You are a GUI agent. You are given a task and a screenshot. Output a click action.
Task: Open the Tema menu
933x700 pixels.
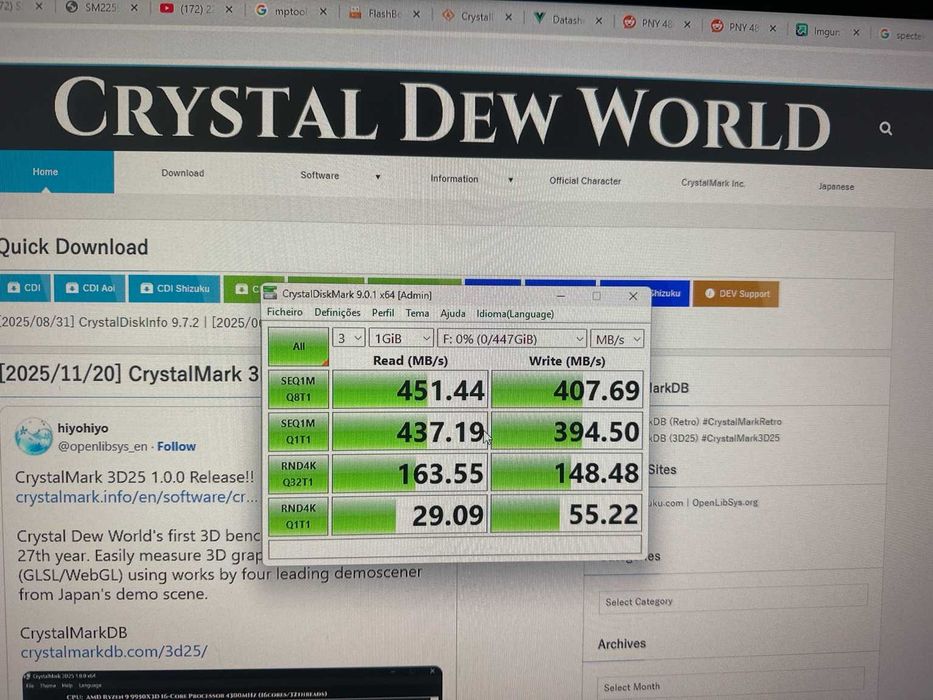point(417,313)
